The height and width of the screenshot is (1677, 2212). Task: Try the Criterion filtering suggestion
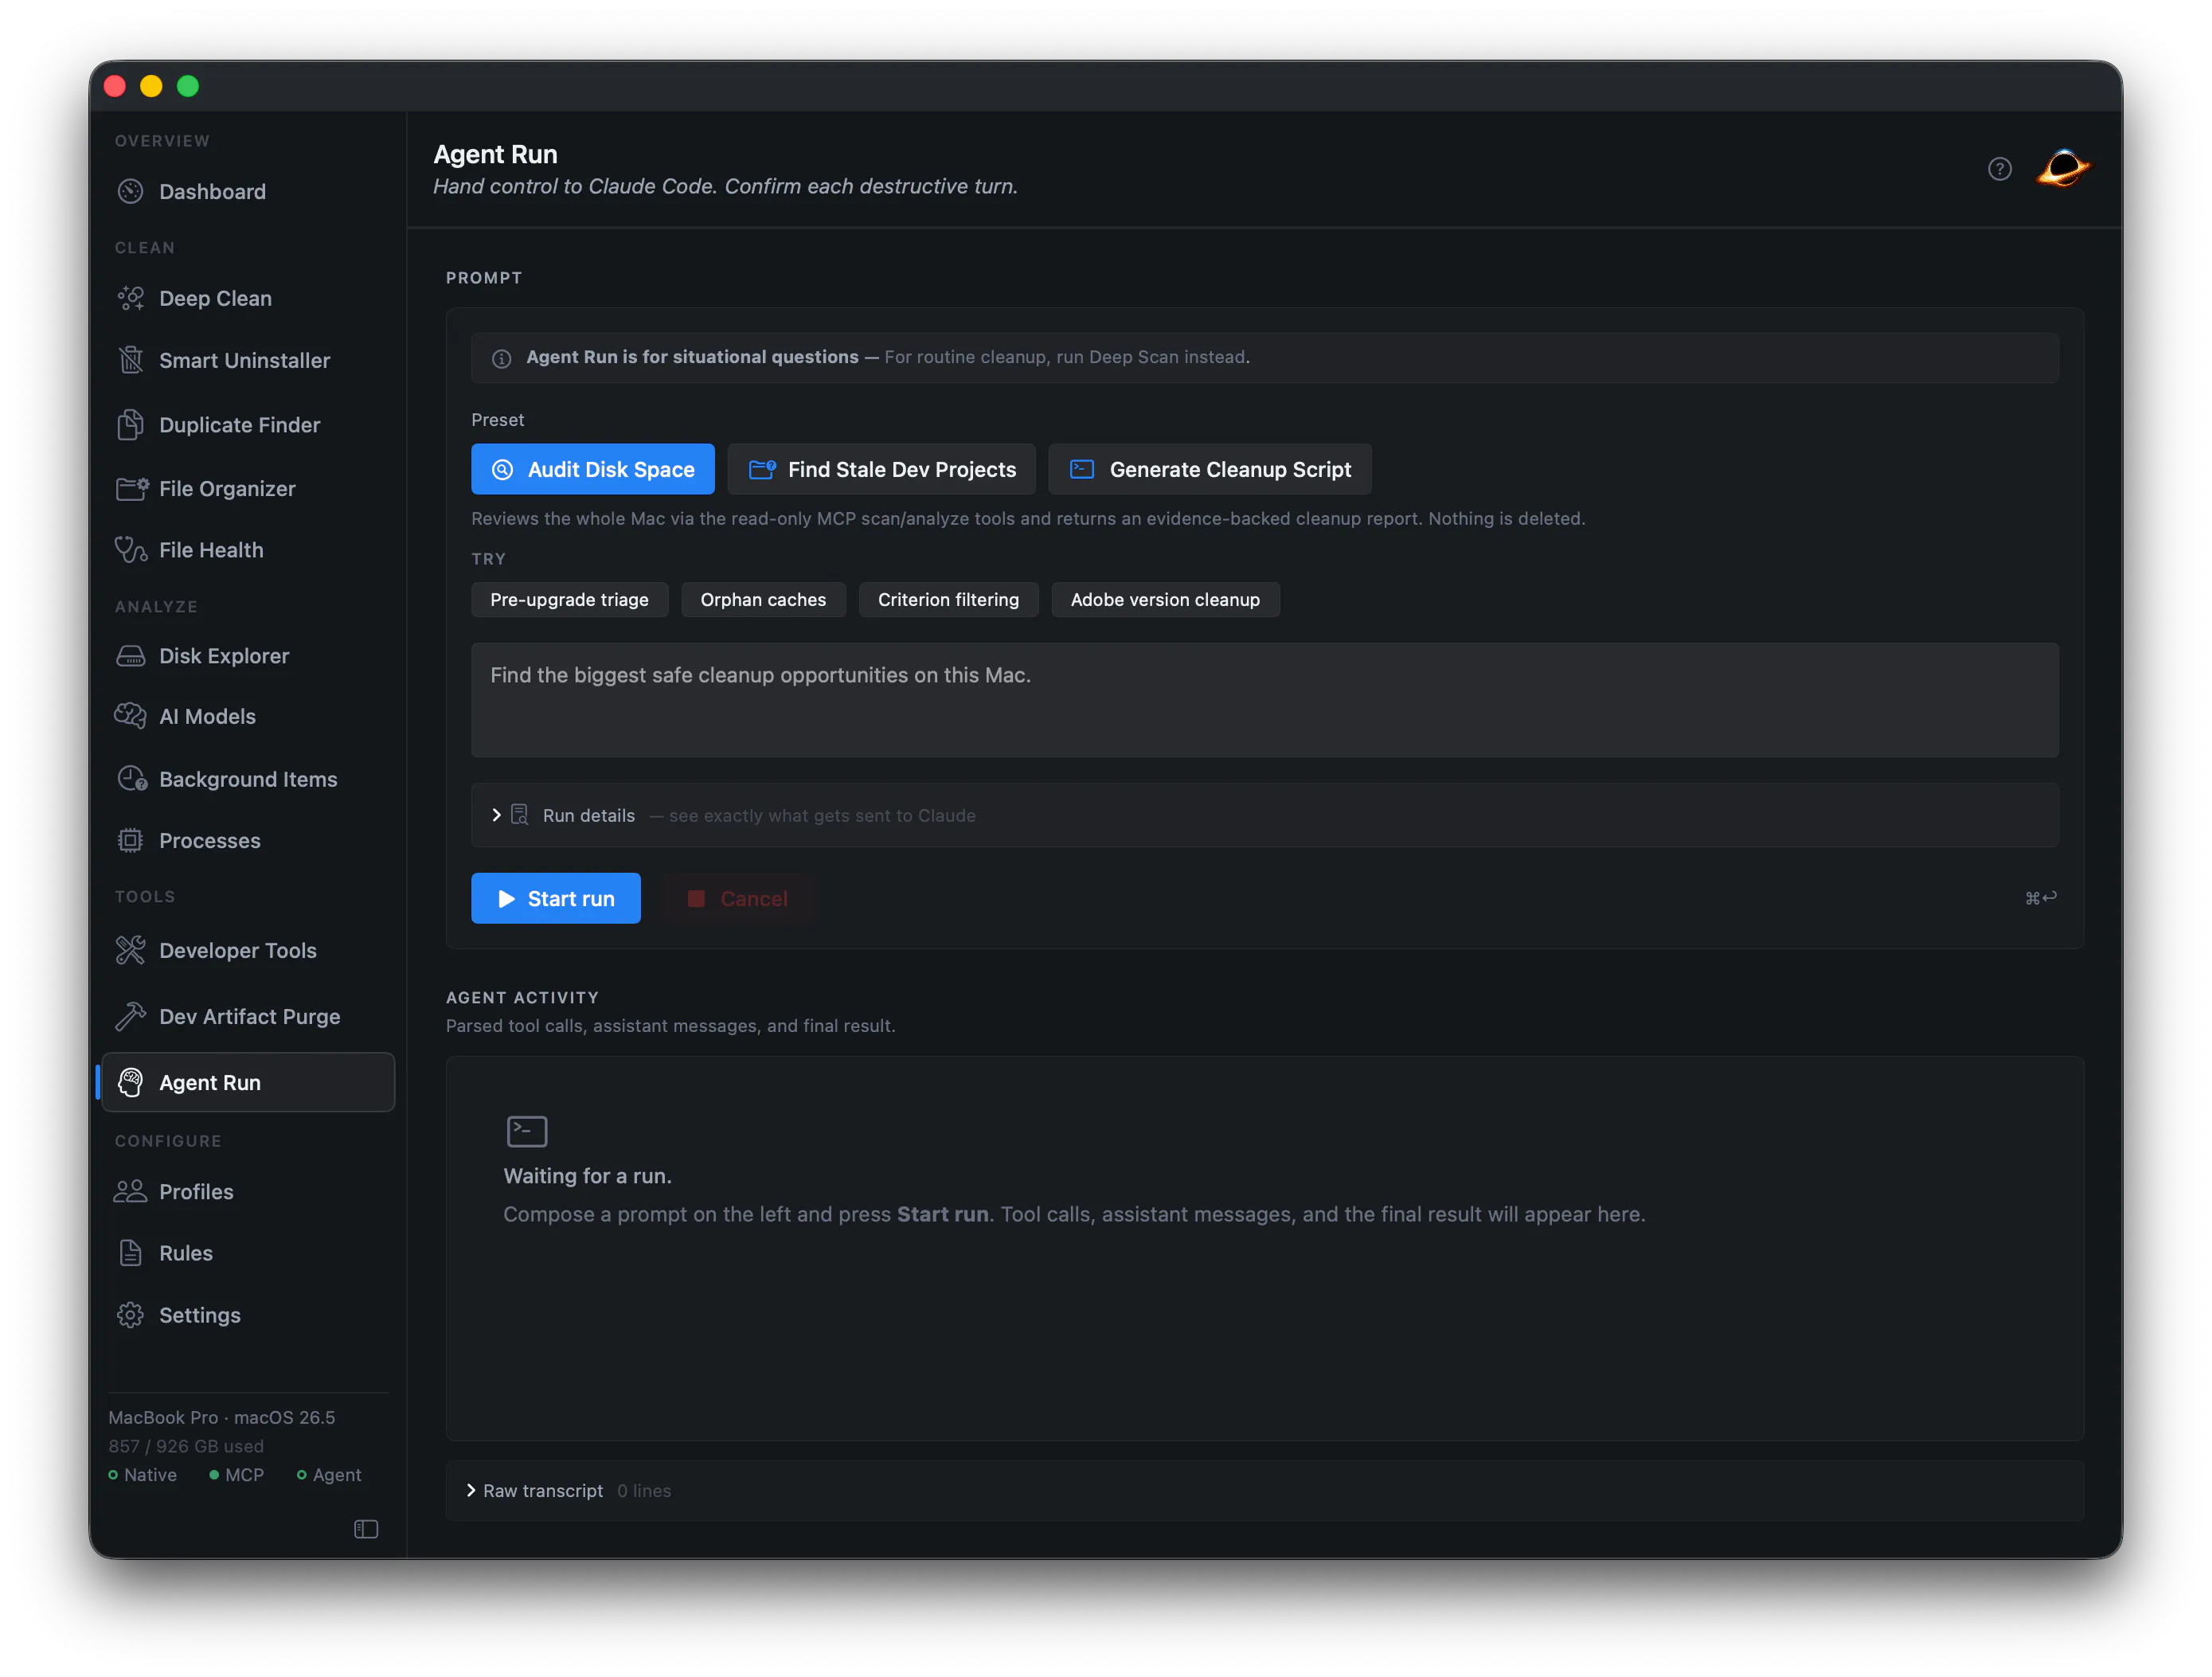pos(949,600)
